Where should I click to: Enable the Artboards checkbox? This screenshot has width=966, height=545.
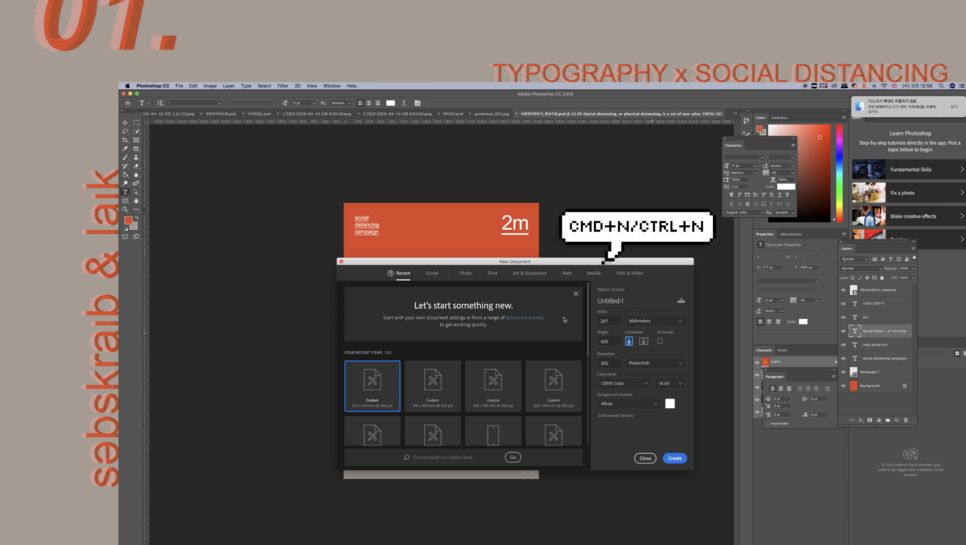pyautogui.click(x=660, y=341)
